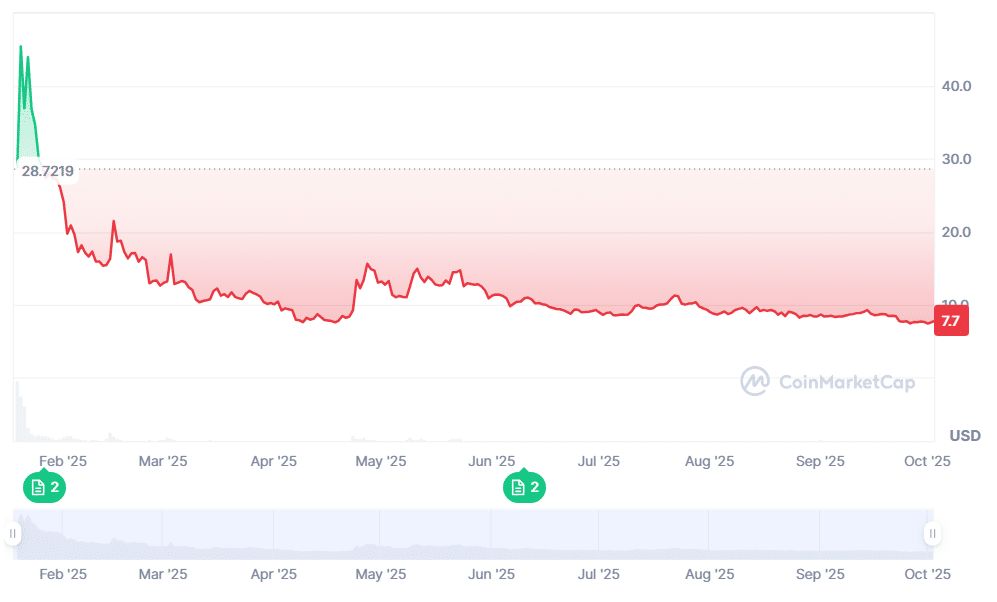Click the 28.7219 baseline price label
The height and width of the screenshot is (602, 997).
pyautogui.click(x=47, y=170)
